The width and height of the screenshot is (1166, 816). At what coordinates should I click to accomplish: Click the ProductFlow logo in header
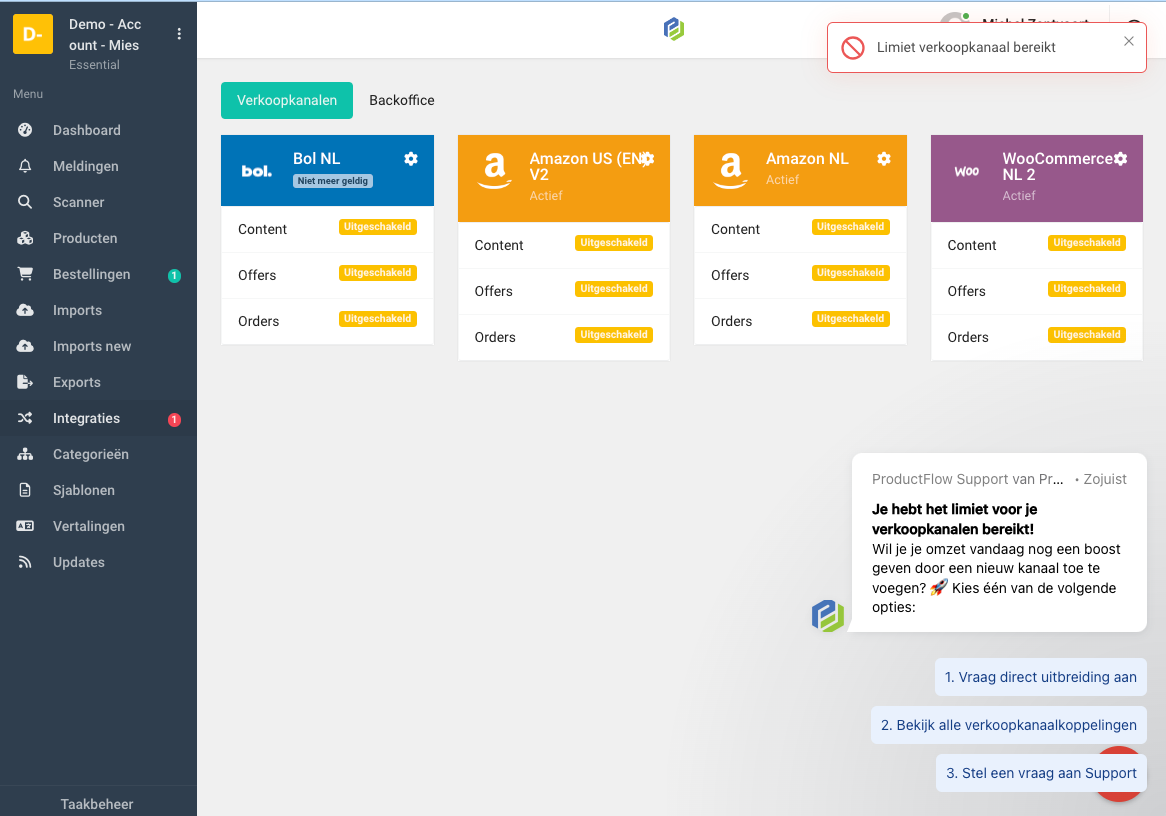674,29
